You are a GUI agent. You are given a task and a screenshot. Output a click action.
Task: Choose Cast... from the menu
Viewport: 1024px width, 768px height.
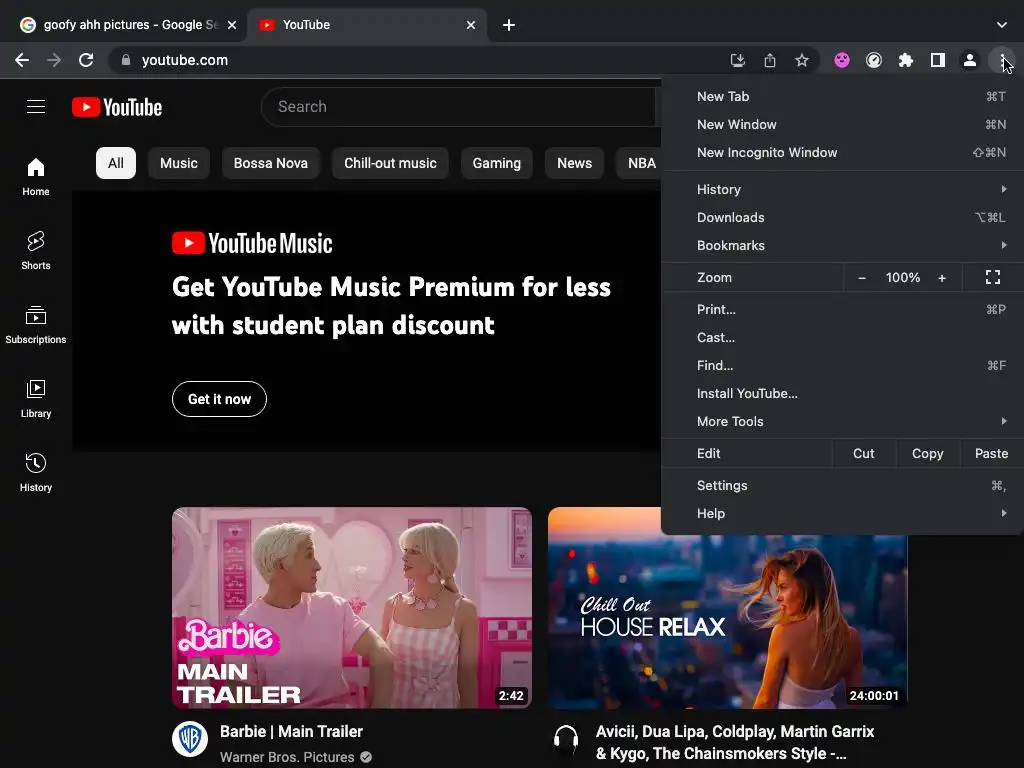coord(842,338)
